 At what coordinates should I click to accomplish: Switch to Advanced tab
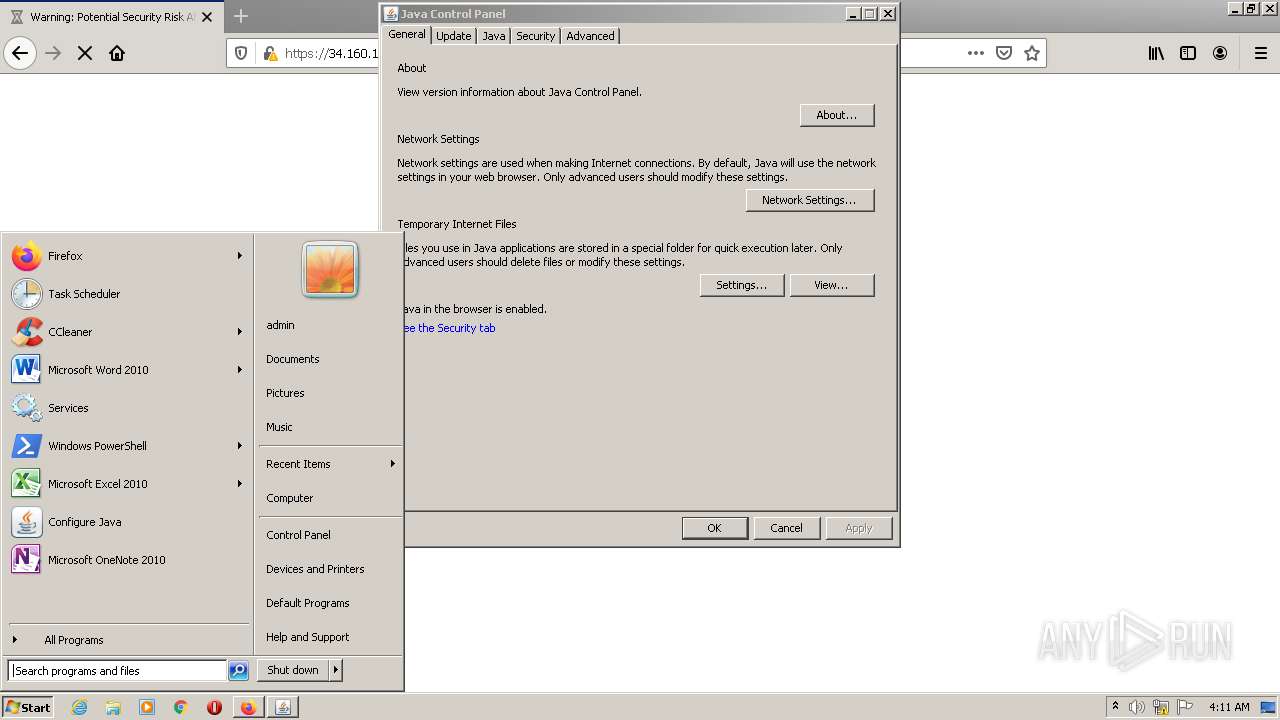click(590, 36)
